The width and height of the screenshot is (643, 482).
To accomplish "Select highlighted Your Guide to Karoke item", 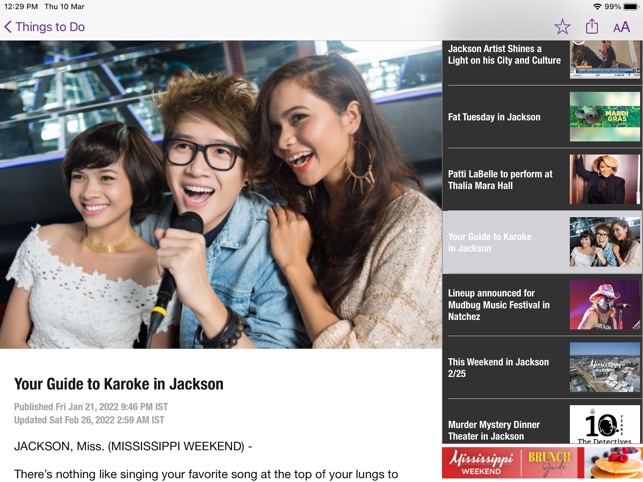I will (x=542, y=242).
